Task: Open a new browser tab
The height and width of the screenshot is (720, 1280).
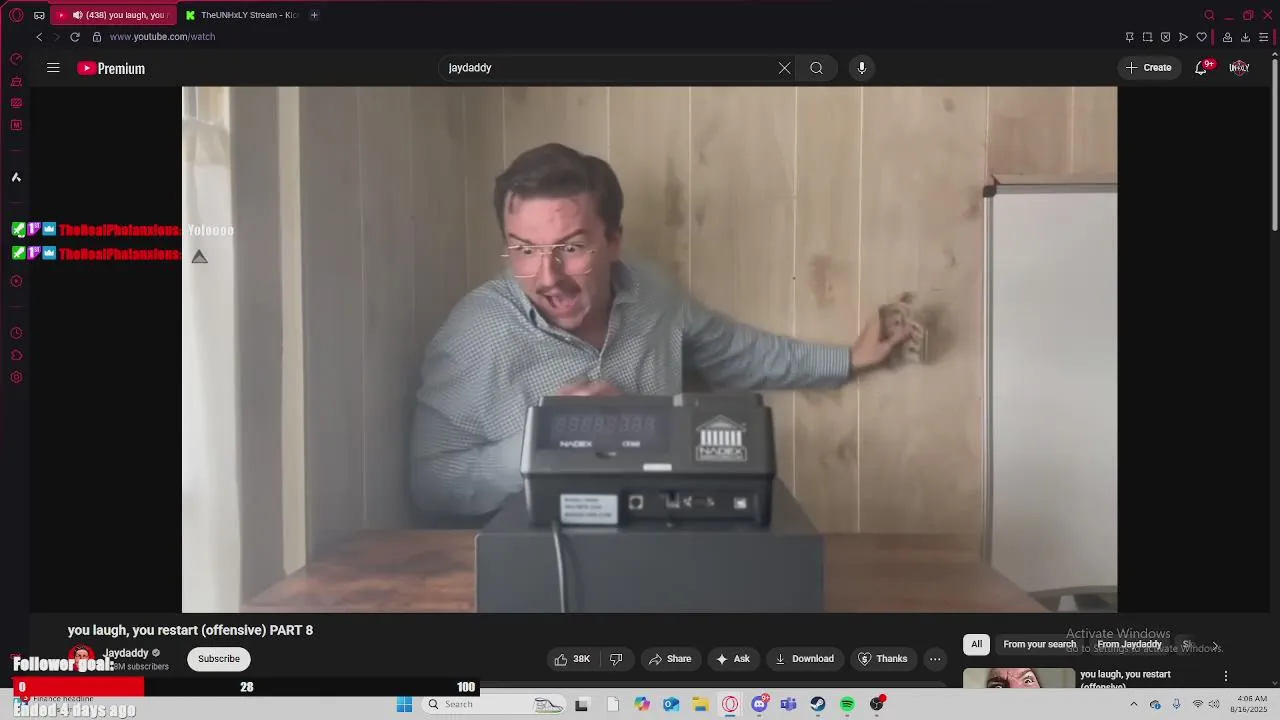Action: click(314, 15)
